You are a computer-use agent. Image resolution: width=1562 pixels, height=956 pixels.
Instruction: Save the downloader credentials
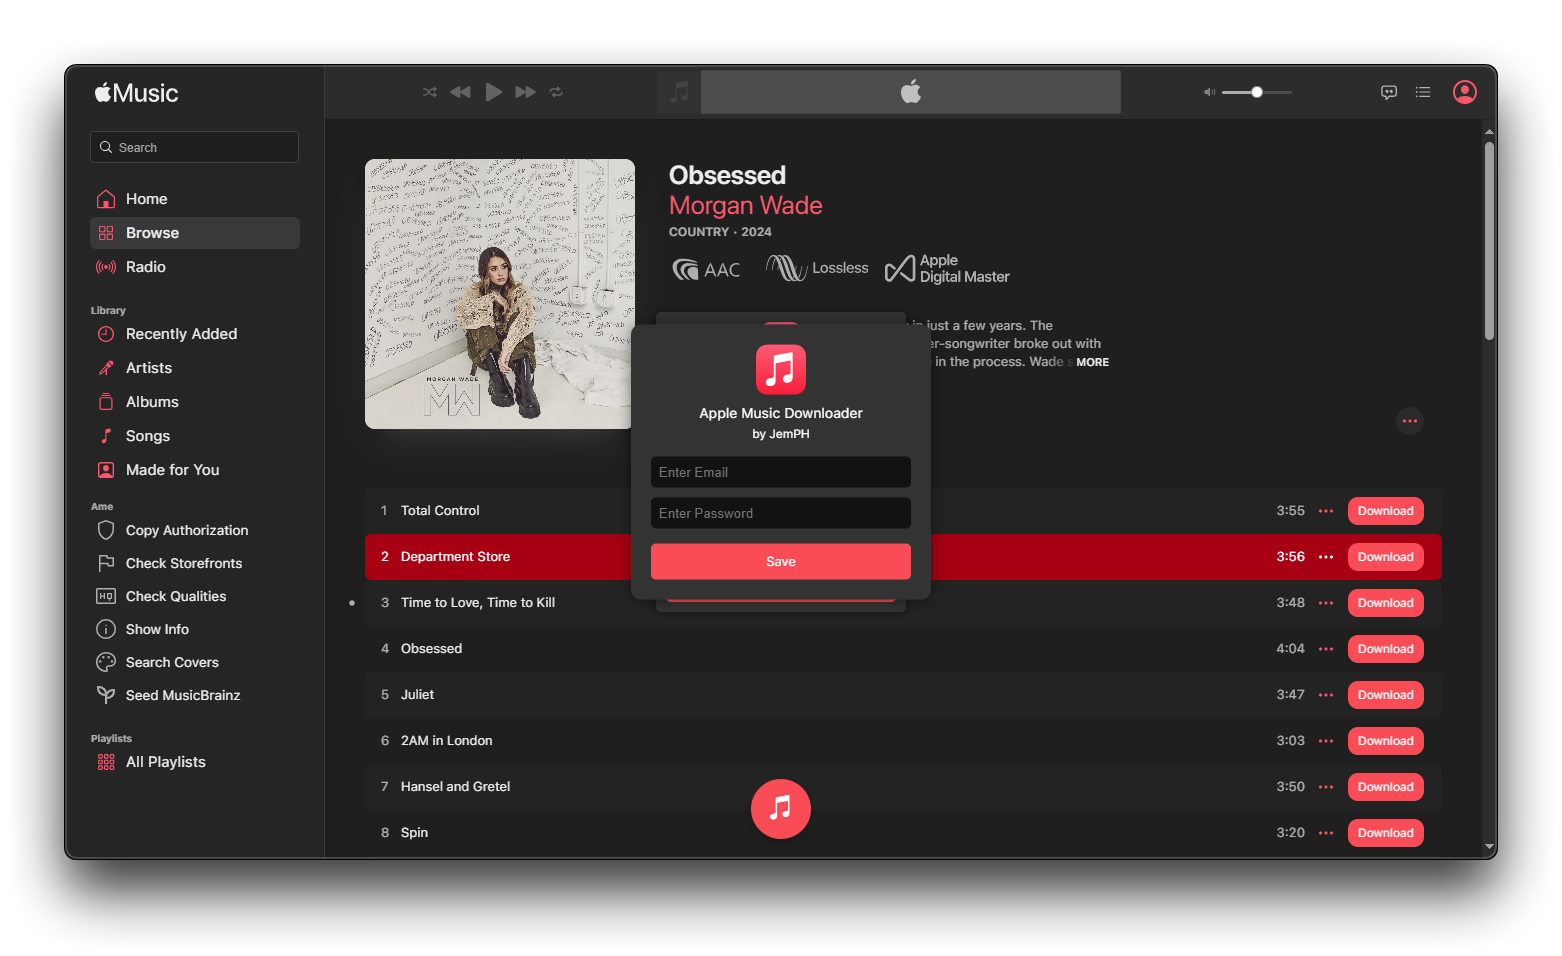(781, 561)
